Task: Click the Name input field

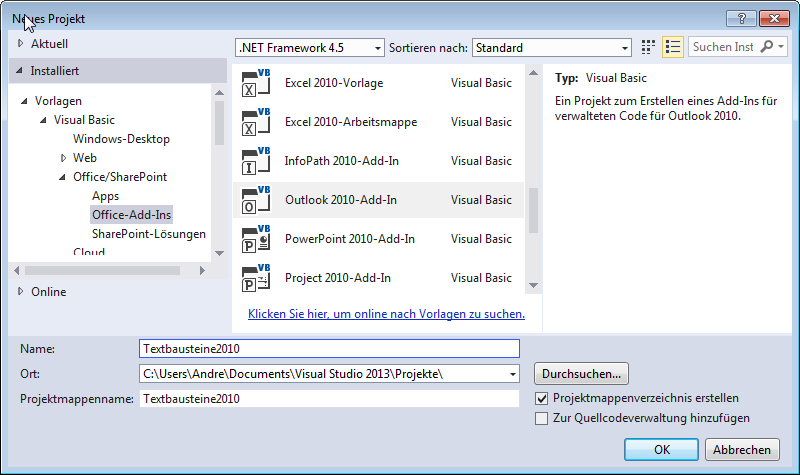Action: (329, 349)
